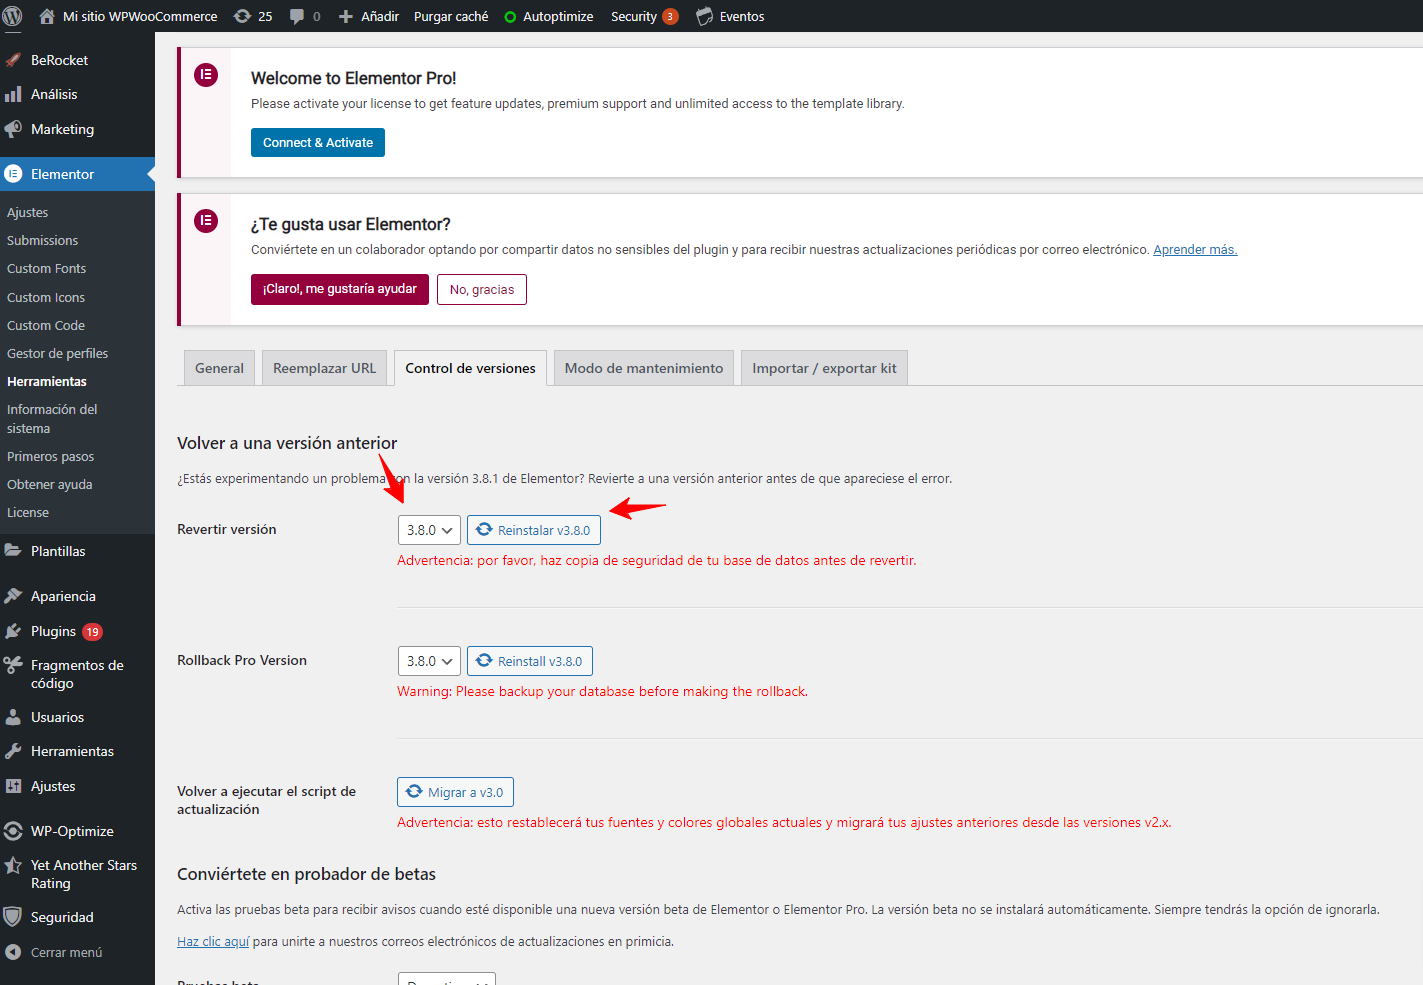Switch to the Reemplazar URL tab
1423x985 pixels.
point(325,368)
